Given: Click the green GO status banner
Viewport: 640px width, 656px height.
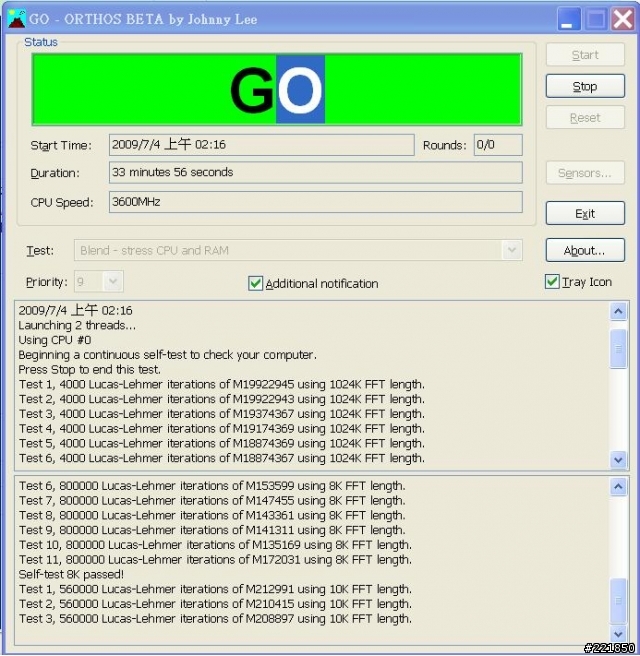Looking at the screenshot, I should click(277, 90).
